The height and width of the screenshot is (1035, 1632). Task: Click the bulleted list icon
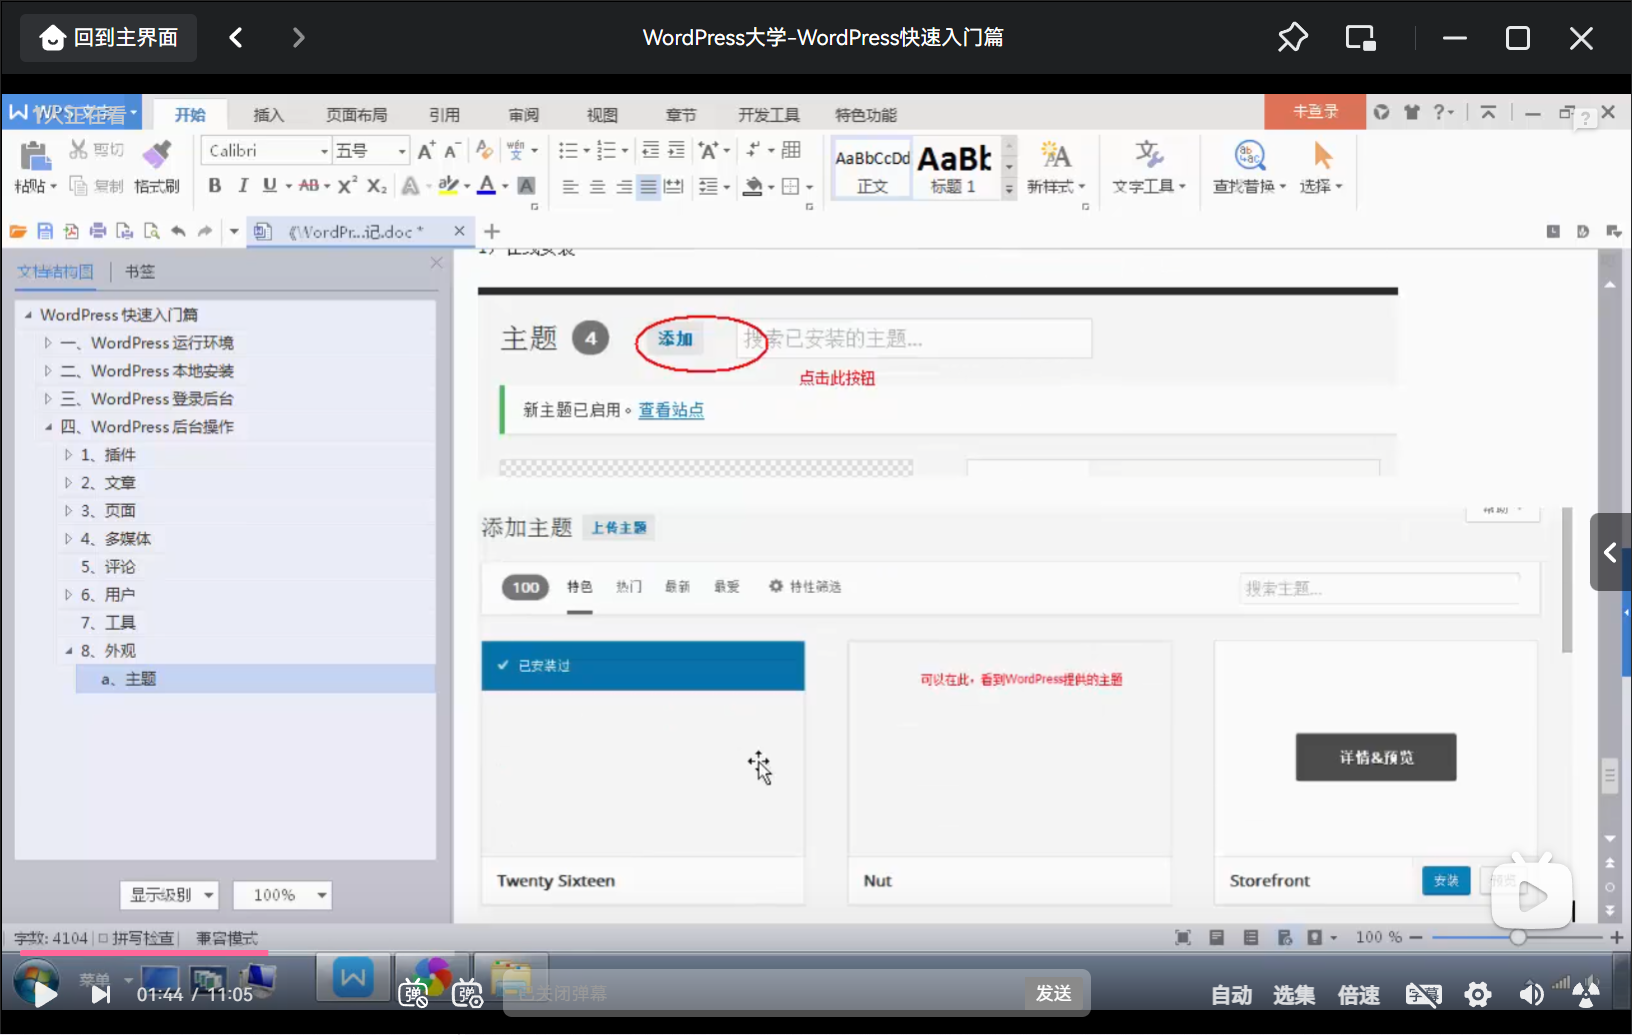pyautogui.click(x=568, y=150)
